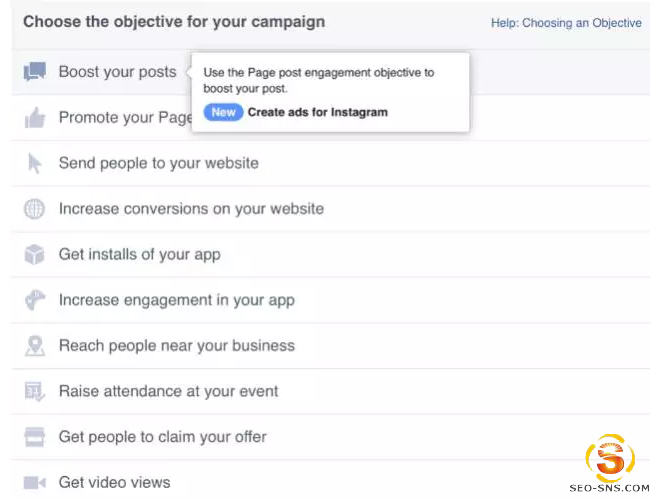Click Create ads for Instagram in tooltip

point(318,112)
